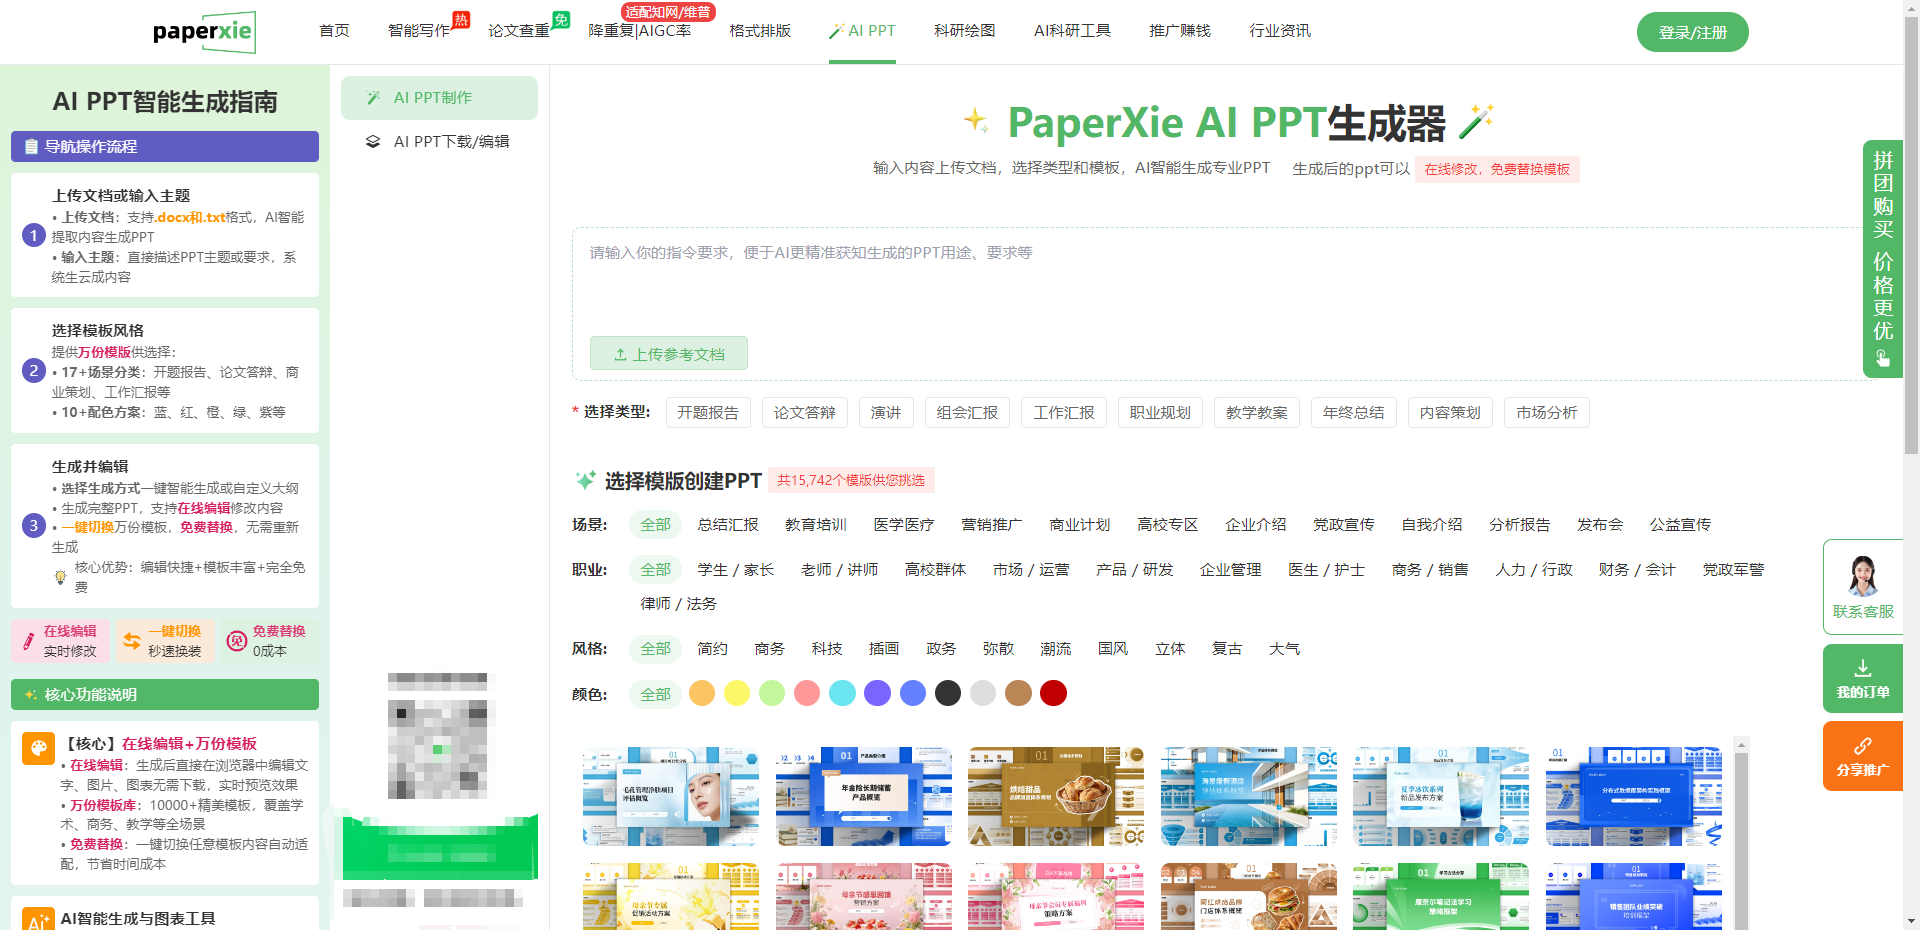Click the 免费替换 circle icon
Screen dimensions: 1920x930
pyautogui.click(x=236, y=641)
